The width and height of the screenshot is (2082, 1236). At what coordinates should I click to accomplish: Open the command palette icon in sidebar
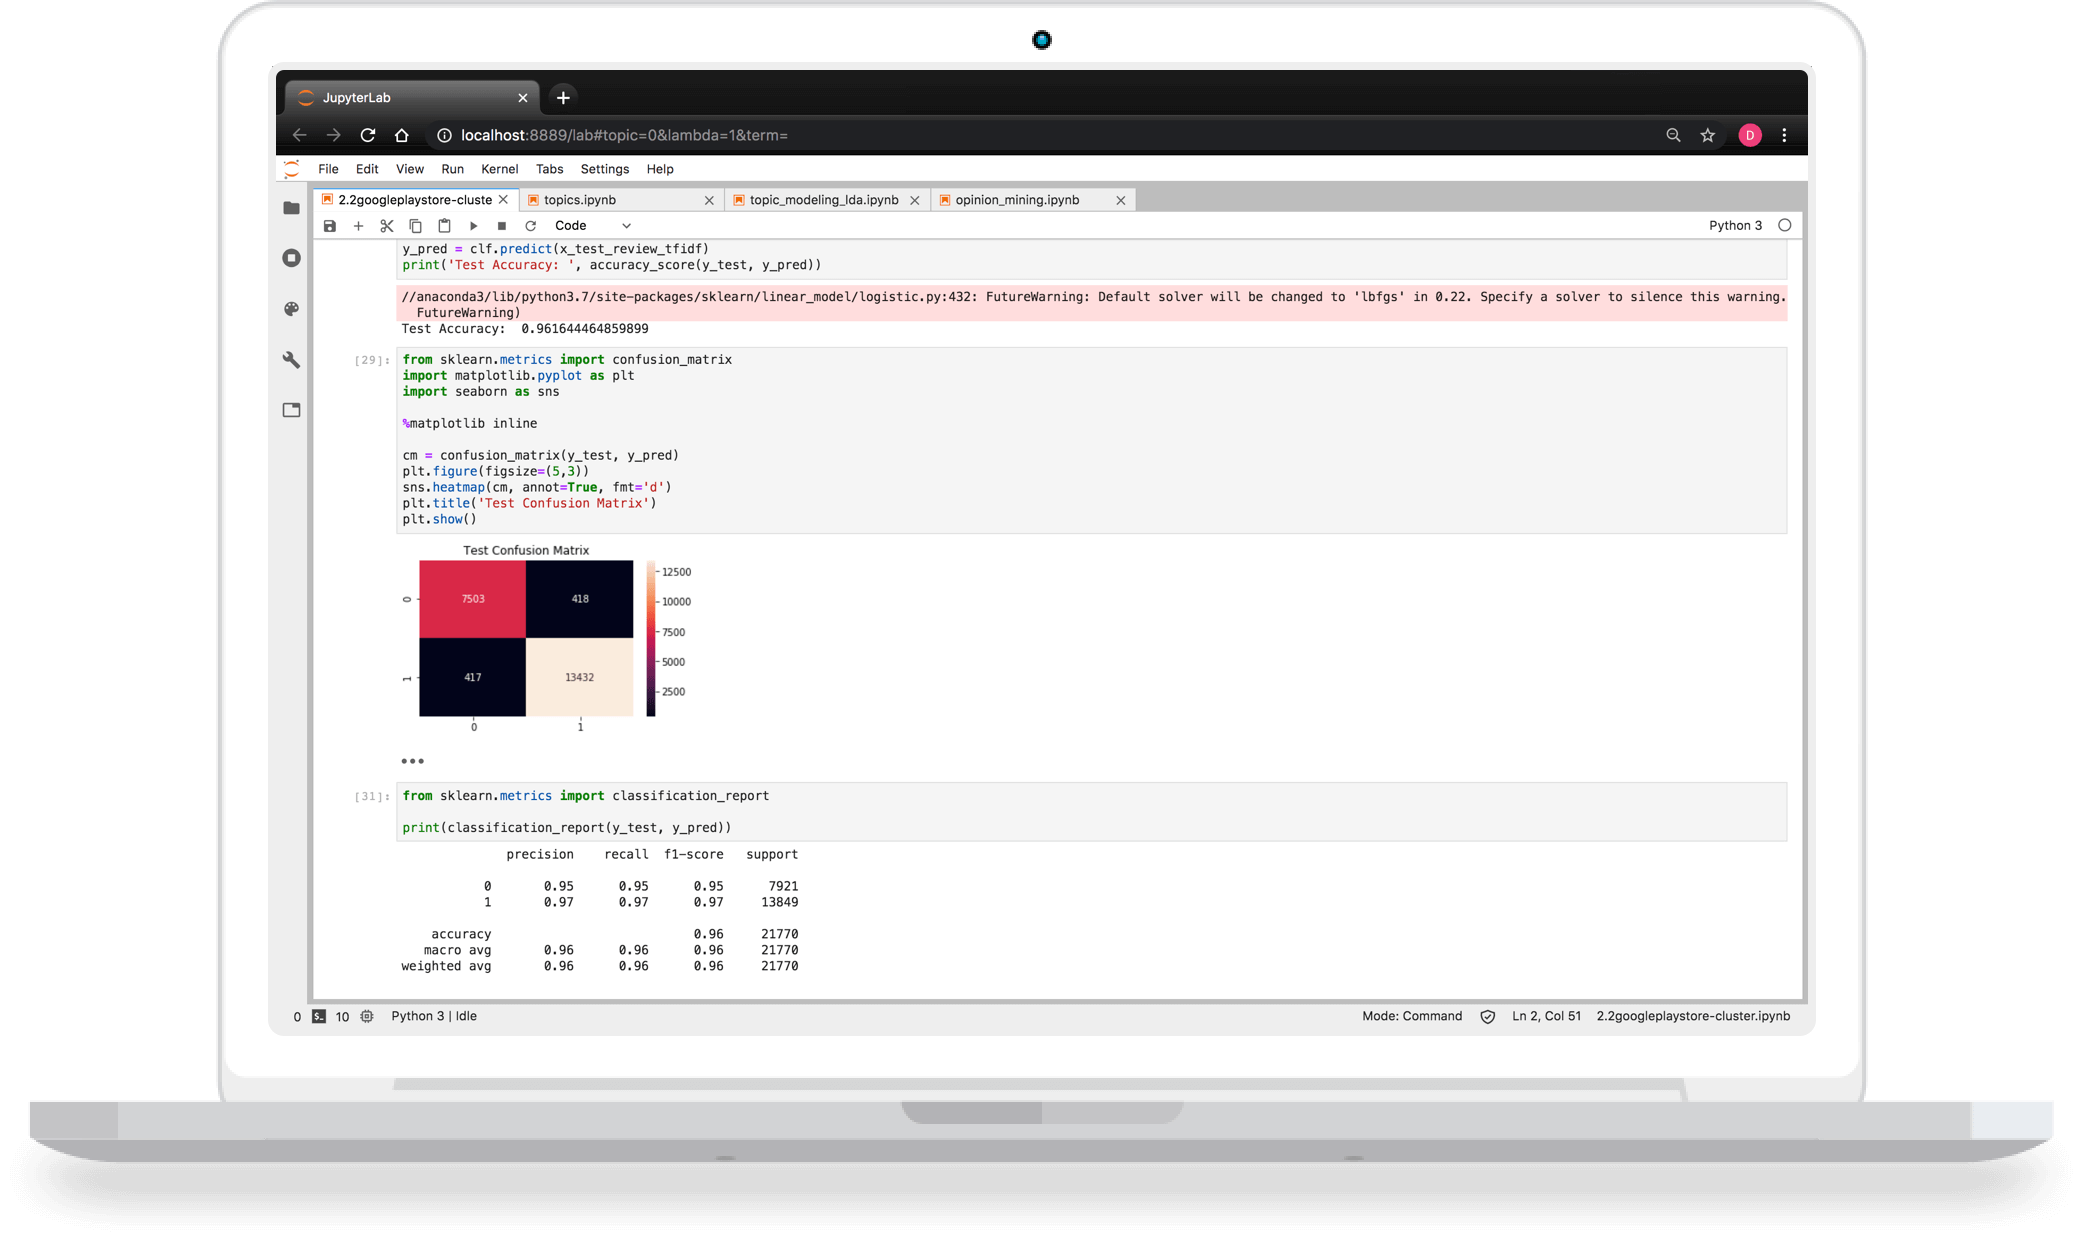[291, 309]
